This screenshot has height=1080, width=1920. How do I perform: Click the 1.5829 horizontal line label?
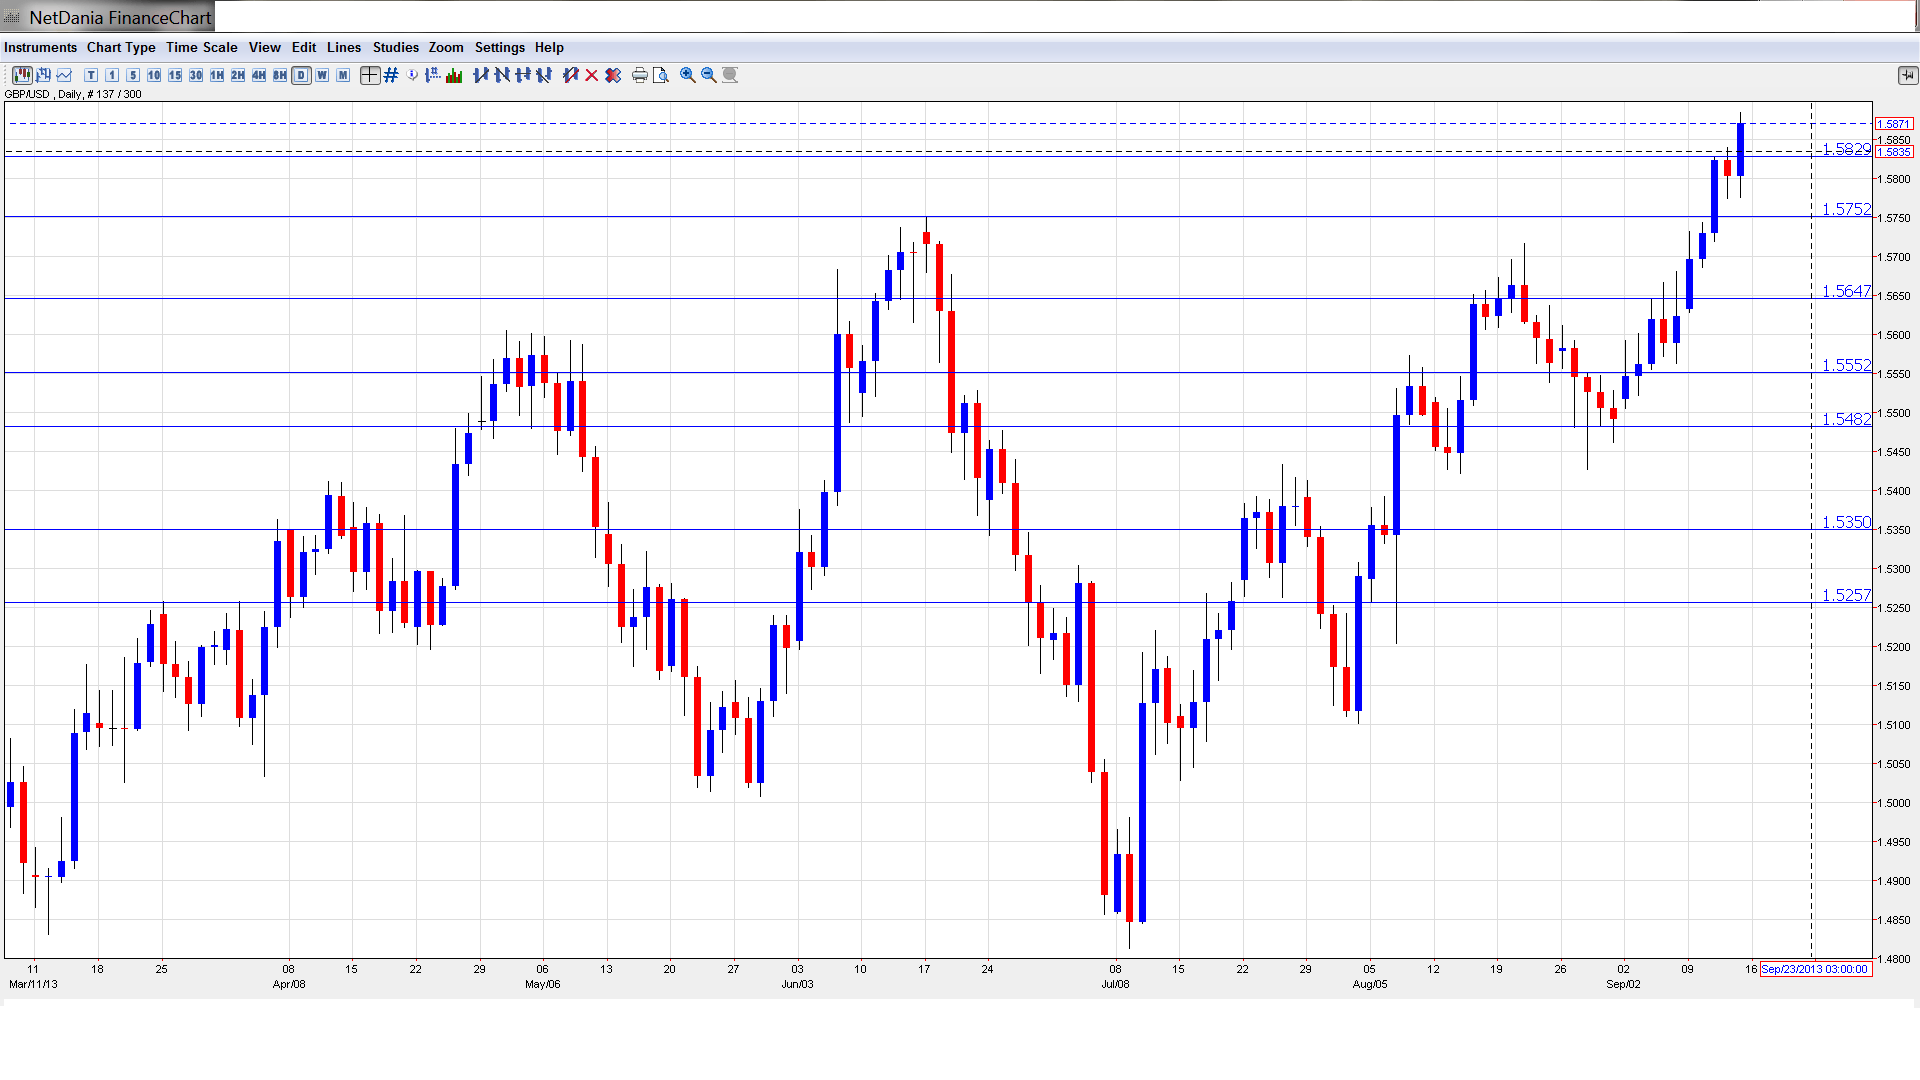coord(1845,149)
